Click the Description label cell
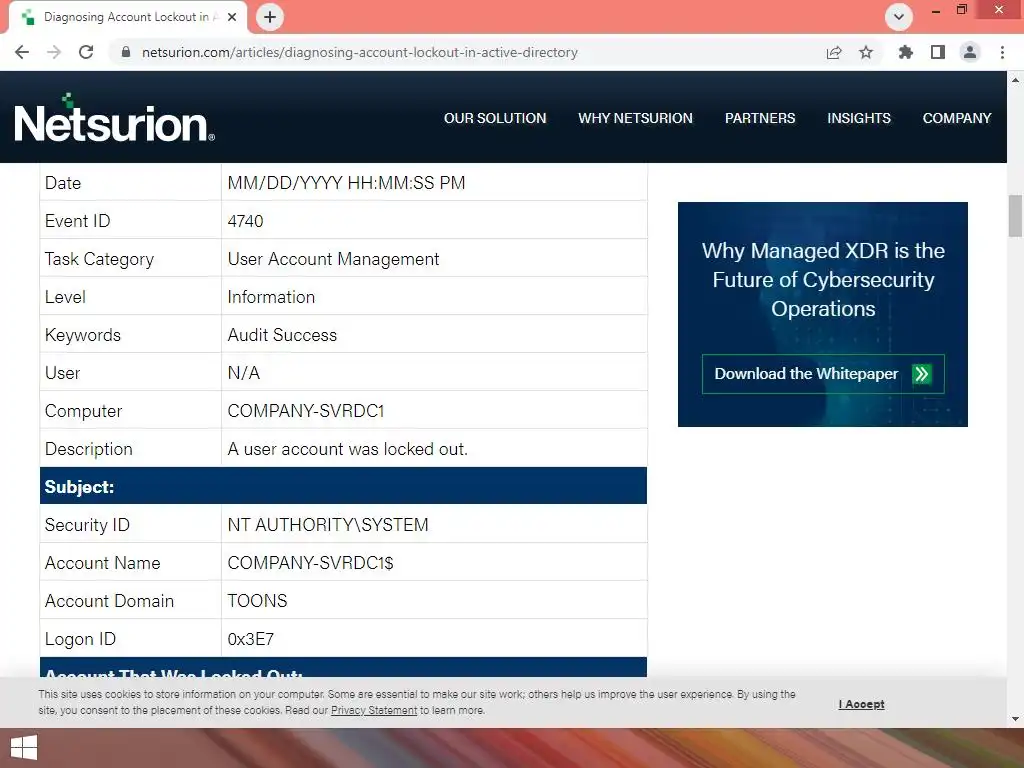 point(131,449)
